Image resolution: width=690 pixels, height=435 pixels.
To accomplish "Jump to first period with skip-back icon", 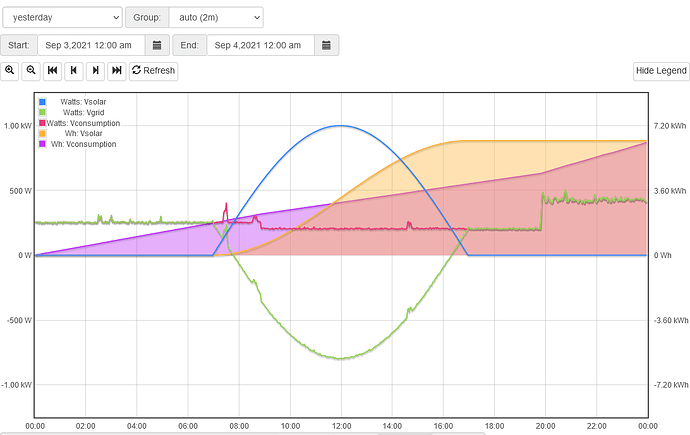I will pos(52,70).
